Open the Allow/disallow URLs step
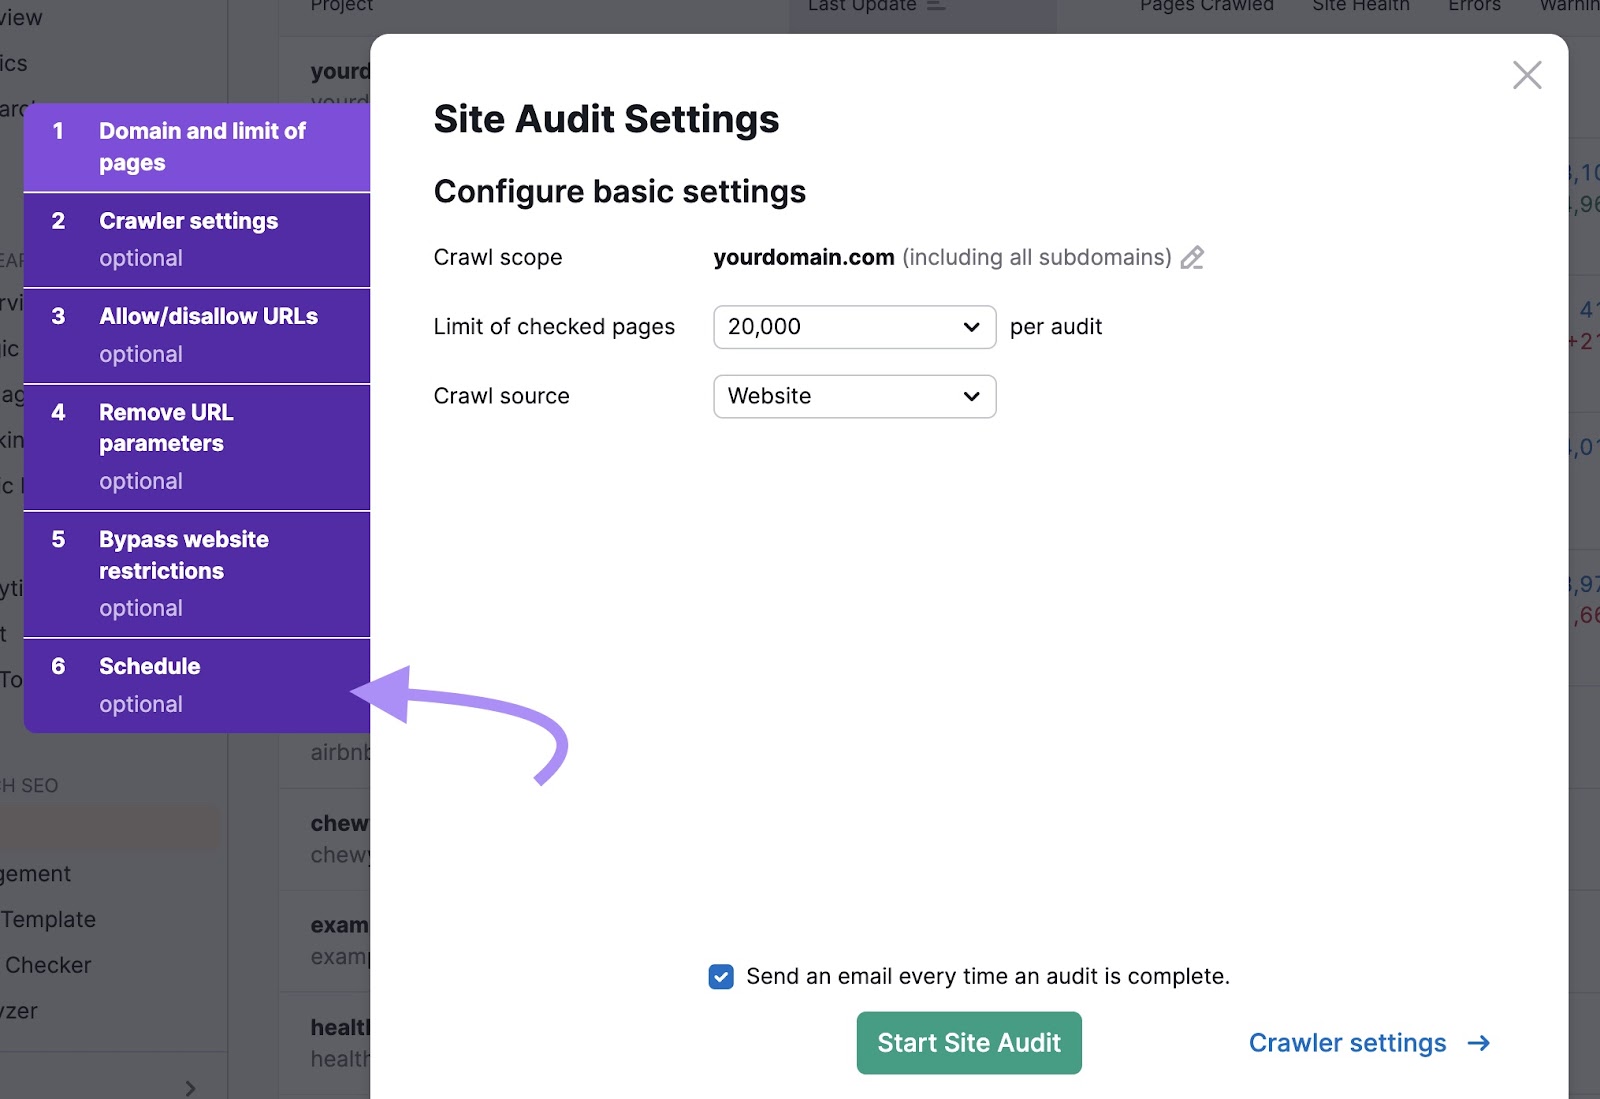This screenshot has width=1600, height=1099. (x=197, y=334)
